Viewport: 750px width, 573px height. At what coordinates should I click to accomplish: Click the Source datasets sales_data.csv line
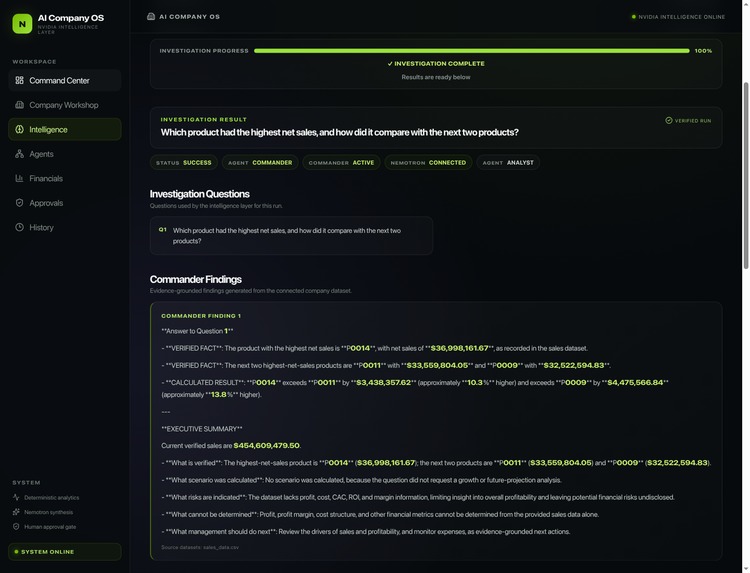click(x=200, y=547)
